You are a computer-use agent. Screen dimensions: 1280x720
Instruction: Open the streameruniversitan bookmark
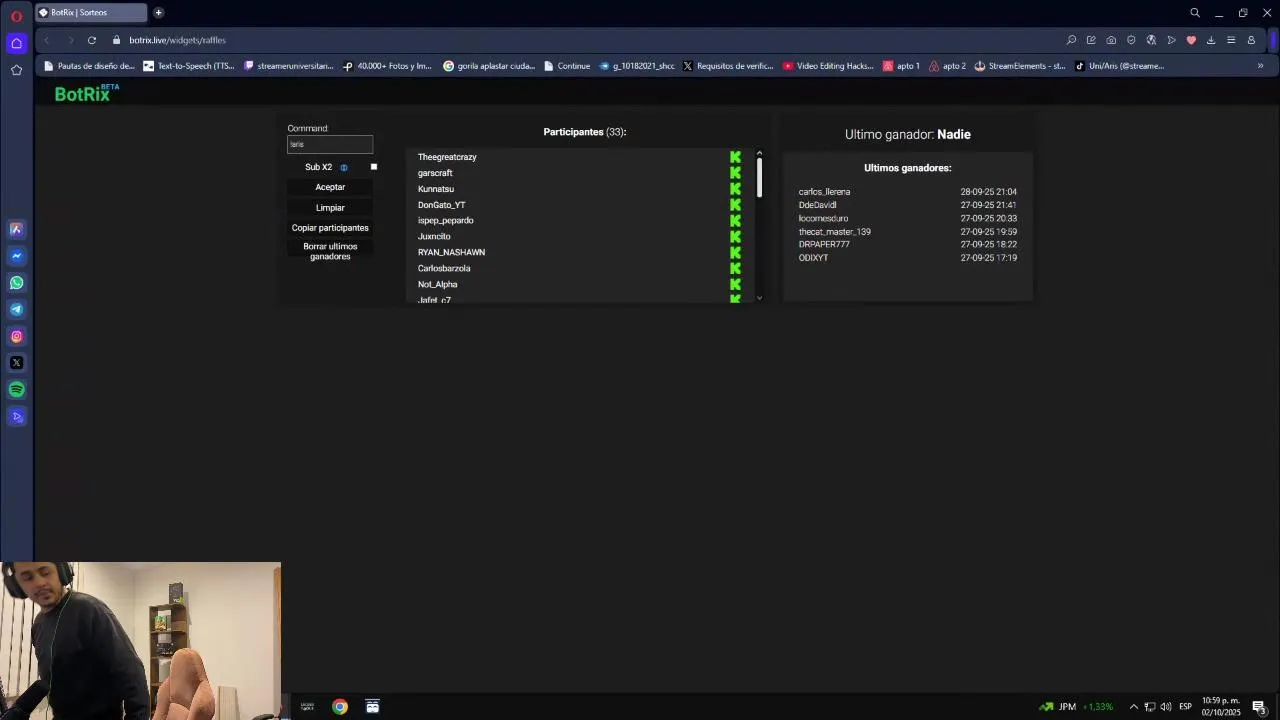click(289, 66)
